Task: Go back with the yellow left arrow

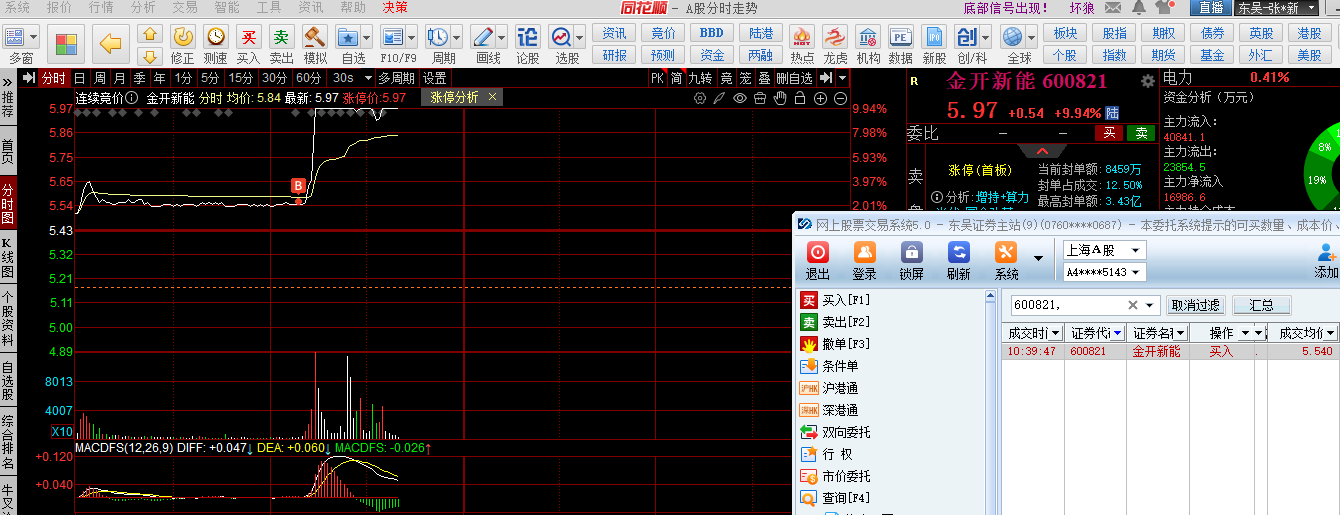Action: (111, 44)
